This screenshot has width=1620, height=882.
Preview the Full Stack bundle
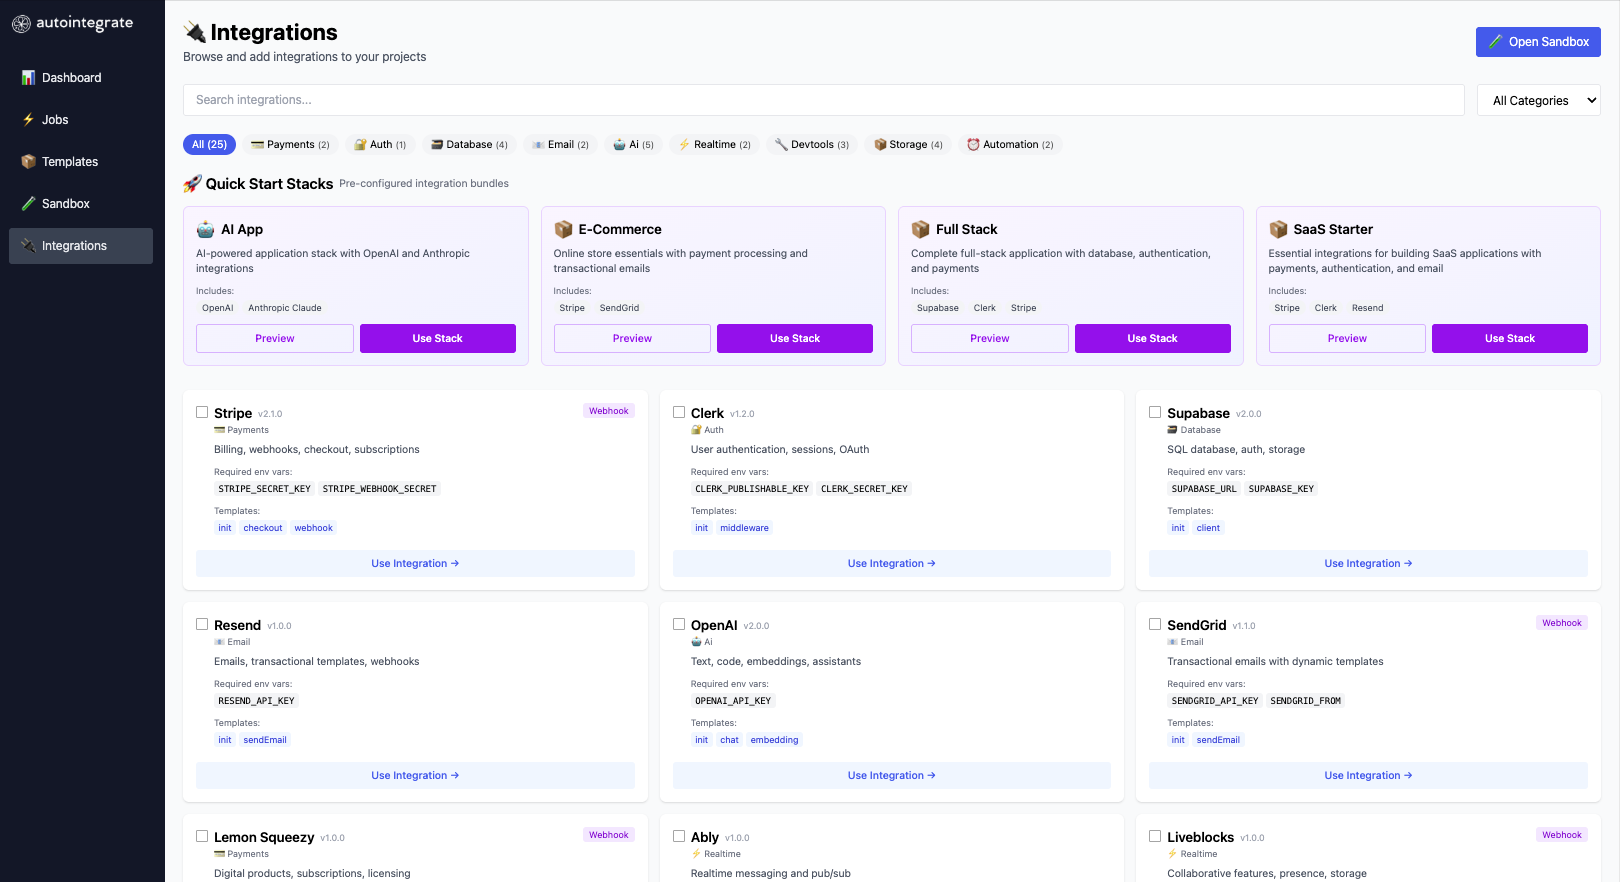tap(990, 339)
